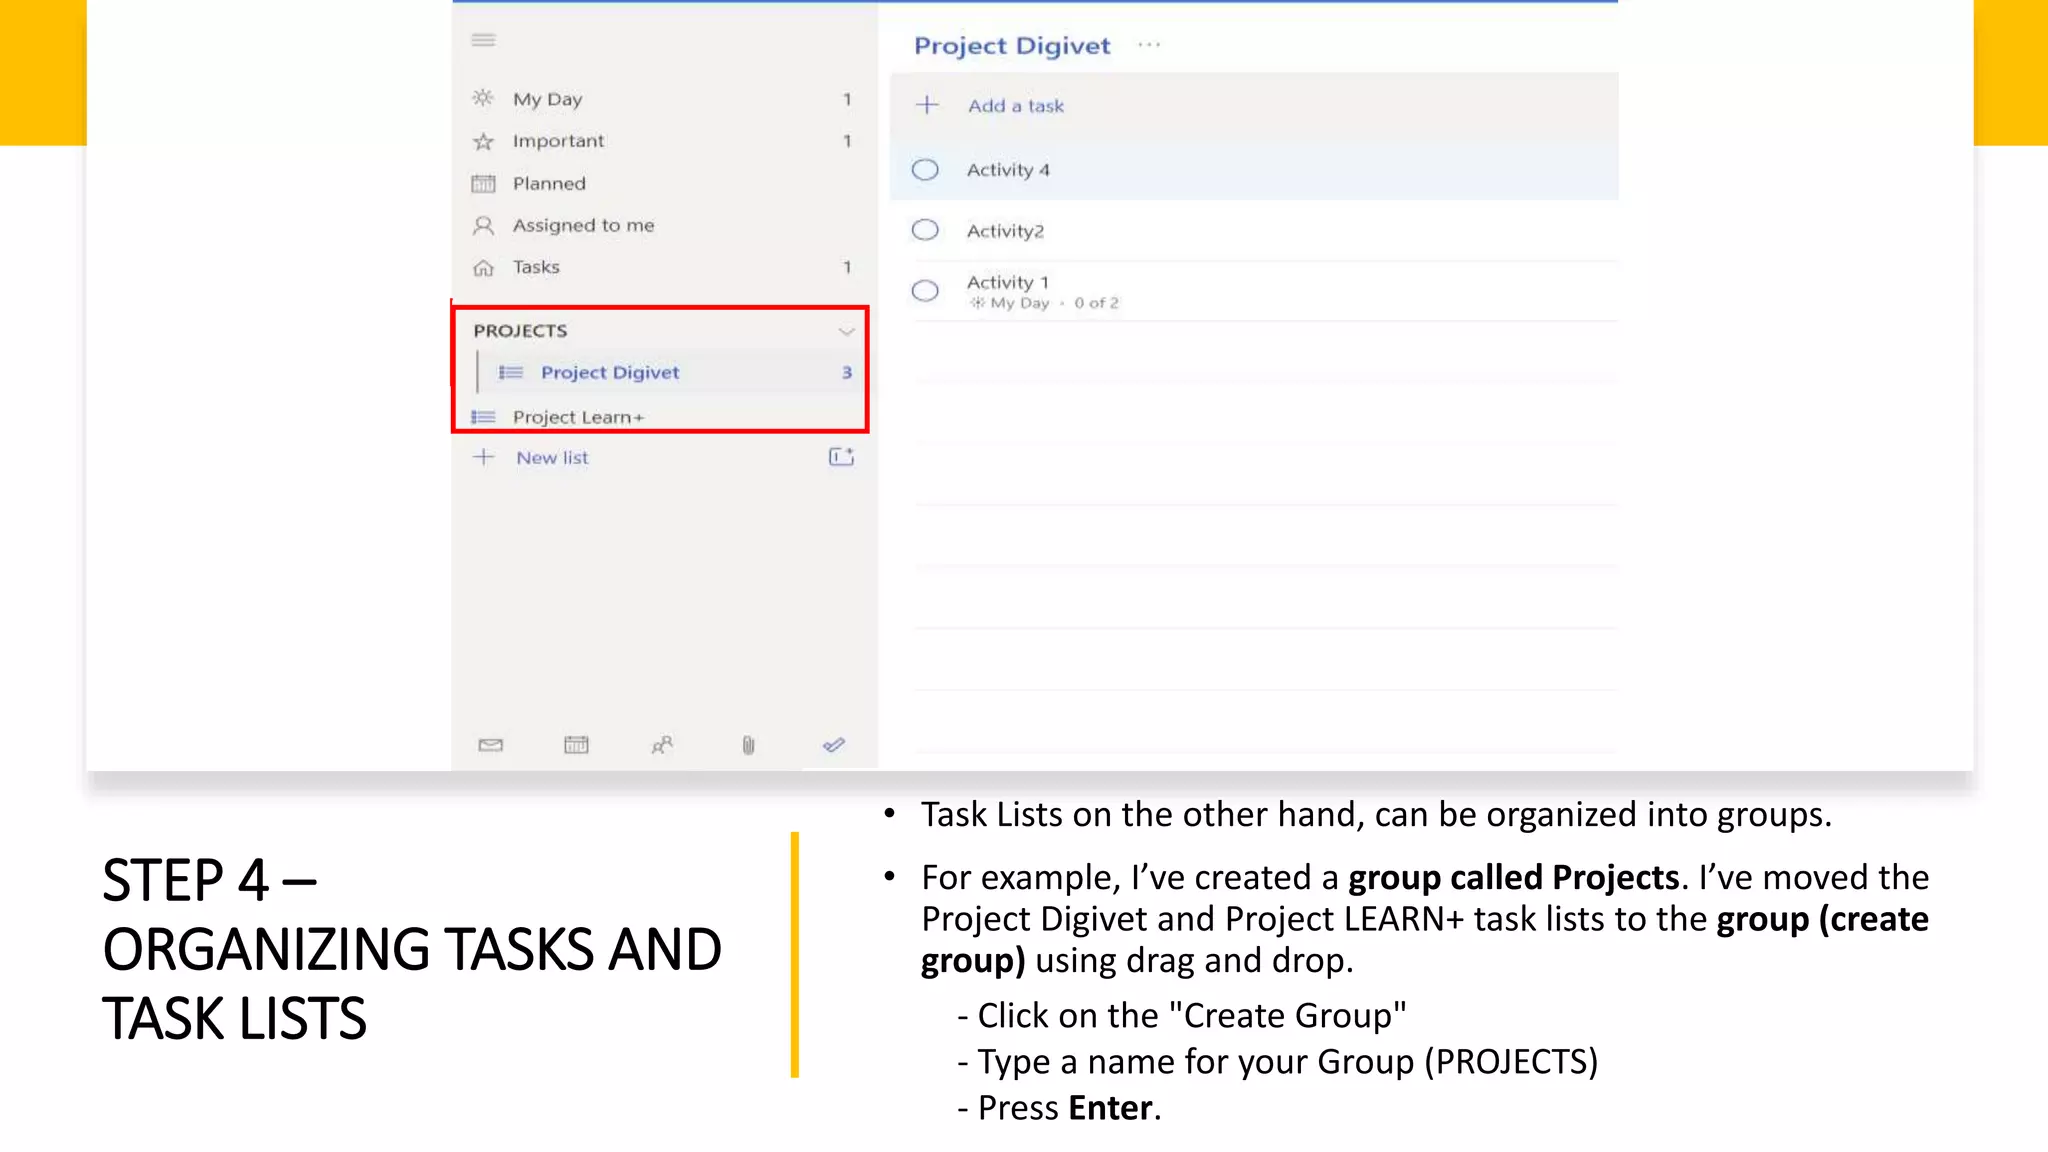Click the Assigned to me person icon
This screenshot has height=1152, width=2048.
[483, 225]
